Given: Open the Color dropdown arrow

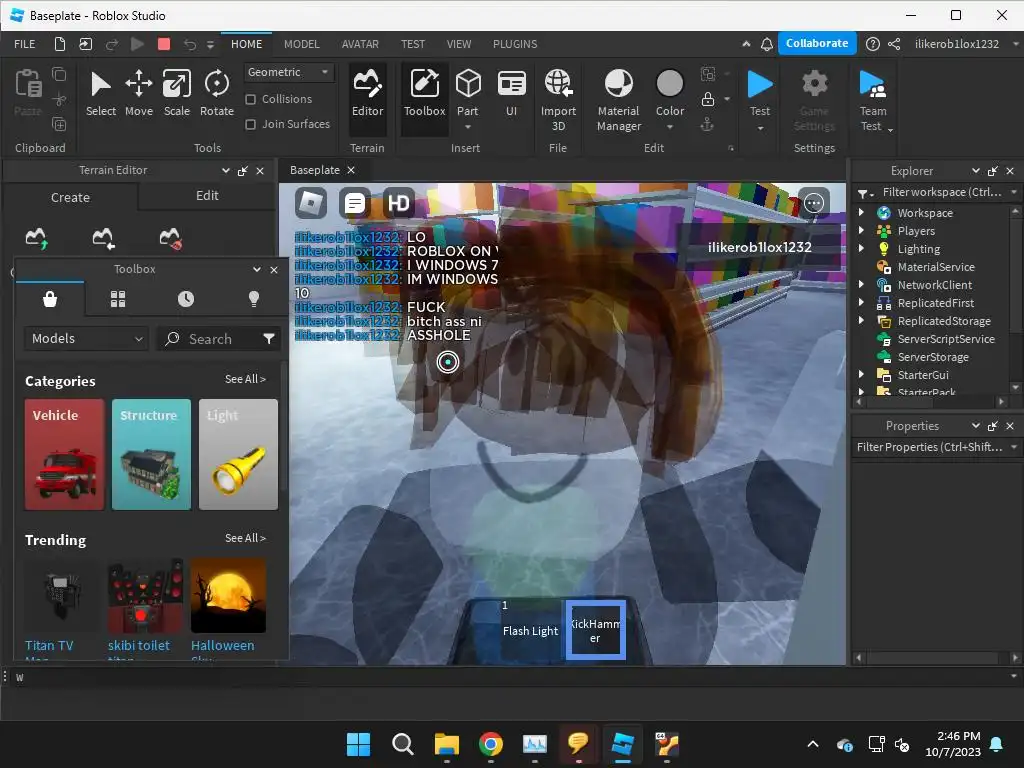Looking at the screenshot, I should click(669, 127).
